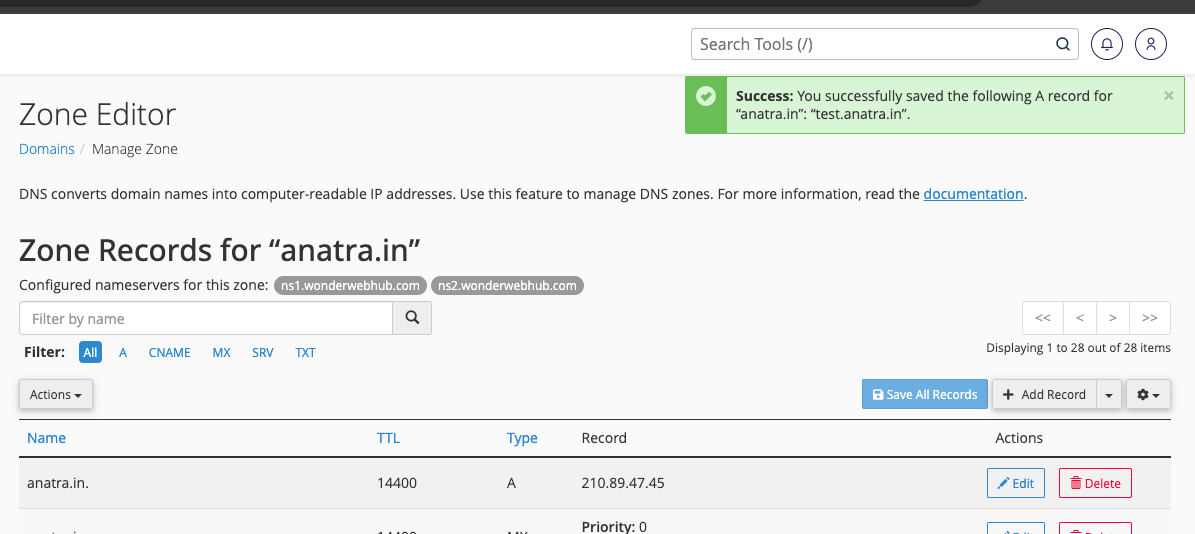
Task: Open the notifications bell icon
Action: point(1107,44)
